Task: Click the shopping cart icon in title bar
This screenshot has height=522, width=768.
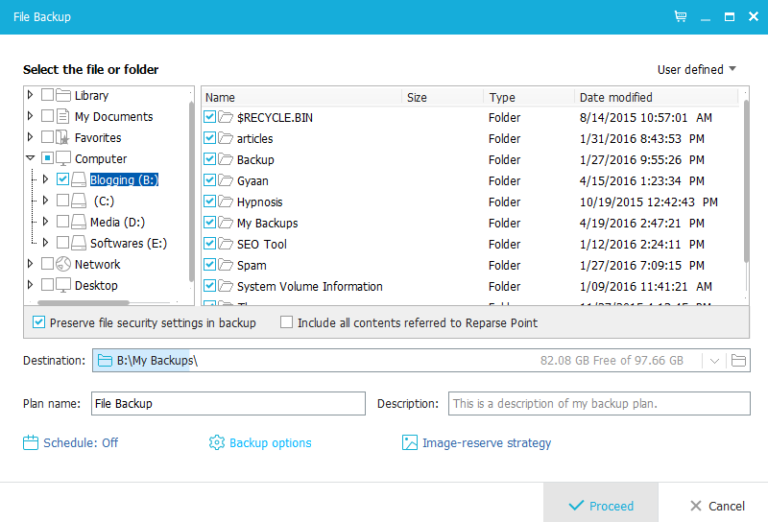Action: [681, 17]
